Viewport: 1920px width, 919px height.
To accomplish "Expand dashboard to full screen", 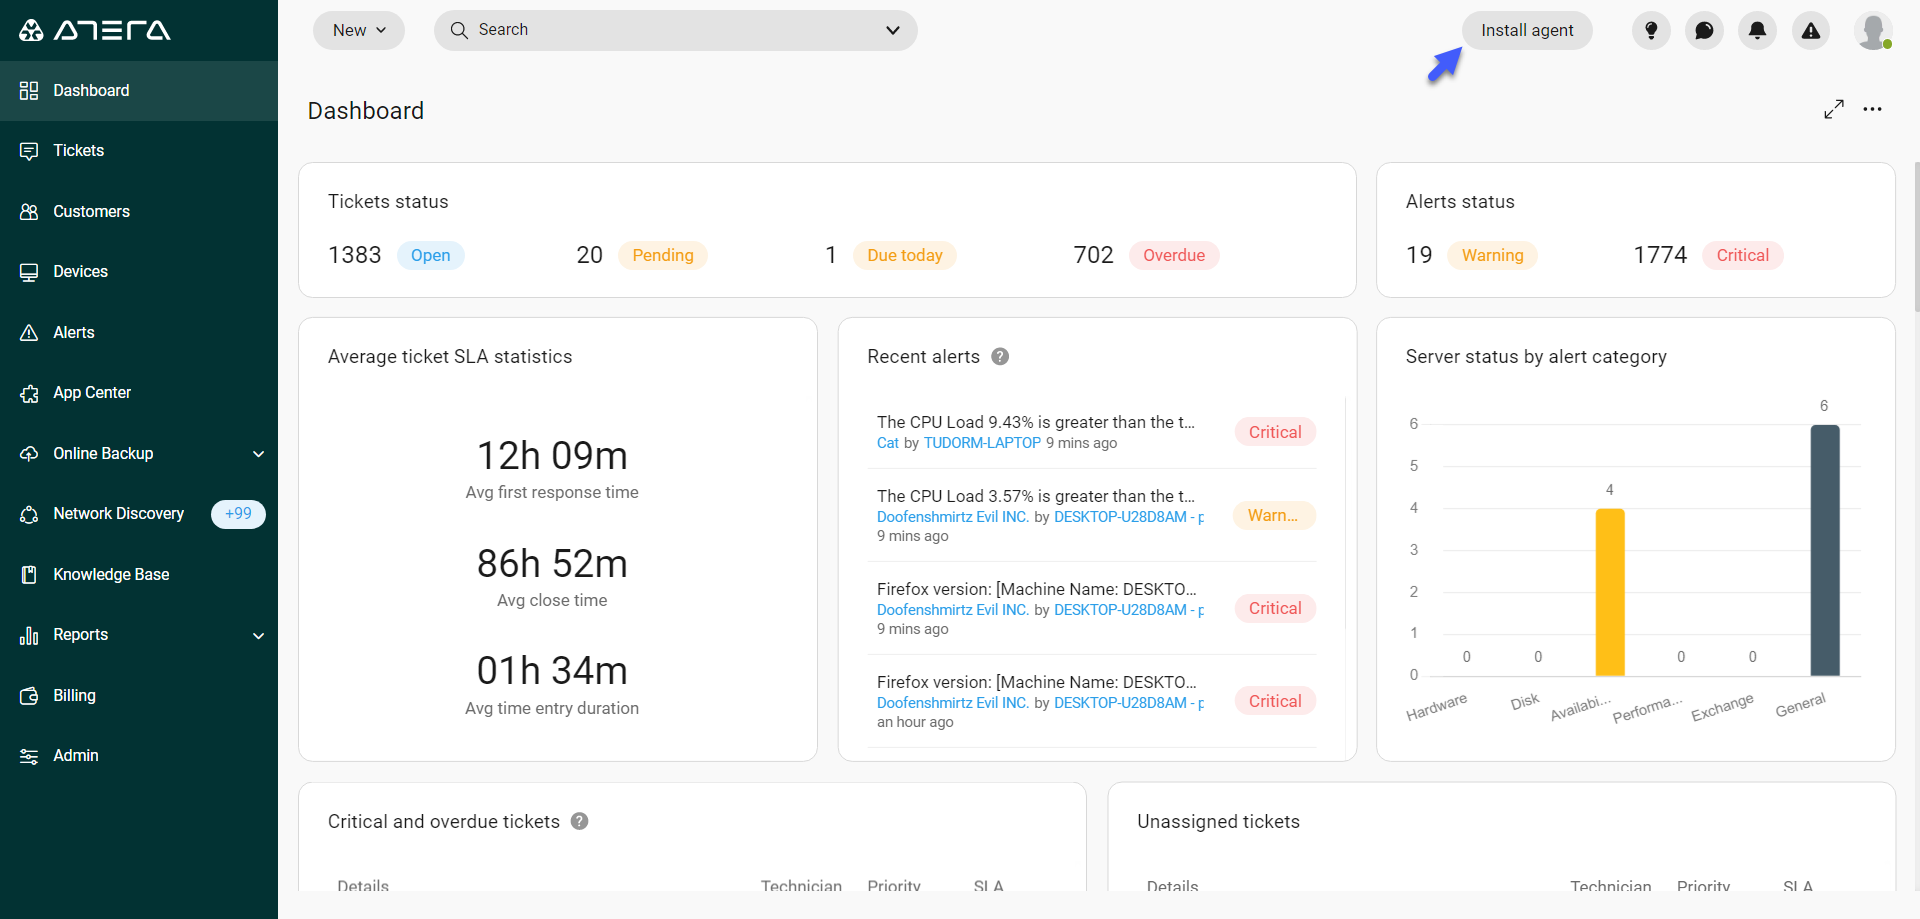I will (x=1833, y=110).
